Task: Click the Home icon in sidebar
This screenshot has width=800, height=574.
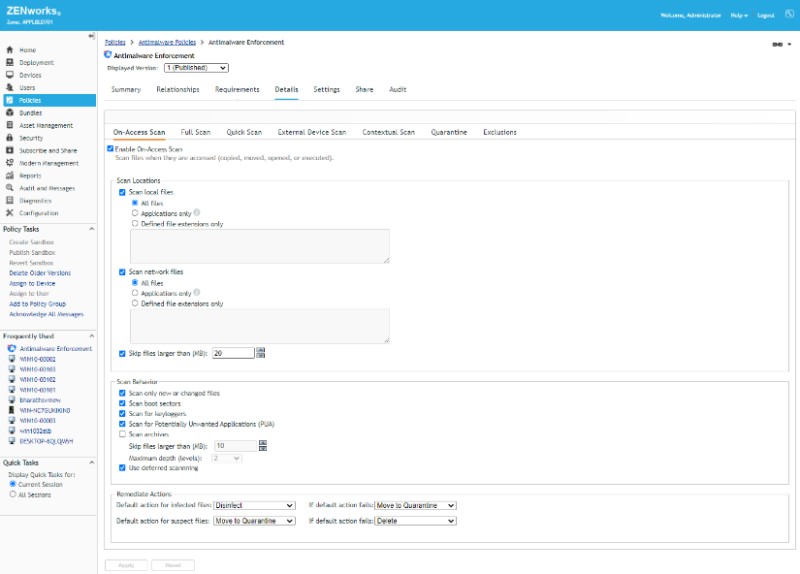Action: 9,50
